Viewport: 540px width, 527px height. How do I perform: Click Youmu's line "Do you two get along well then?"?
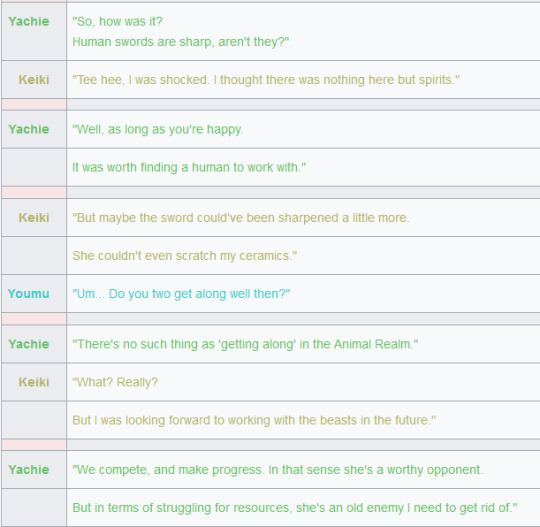(181, 294)
